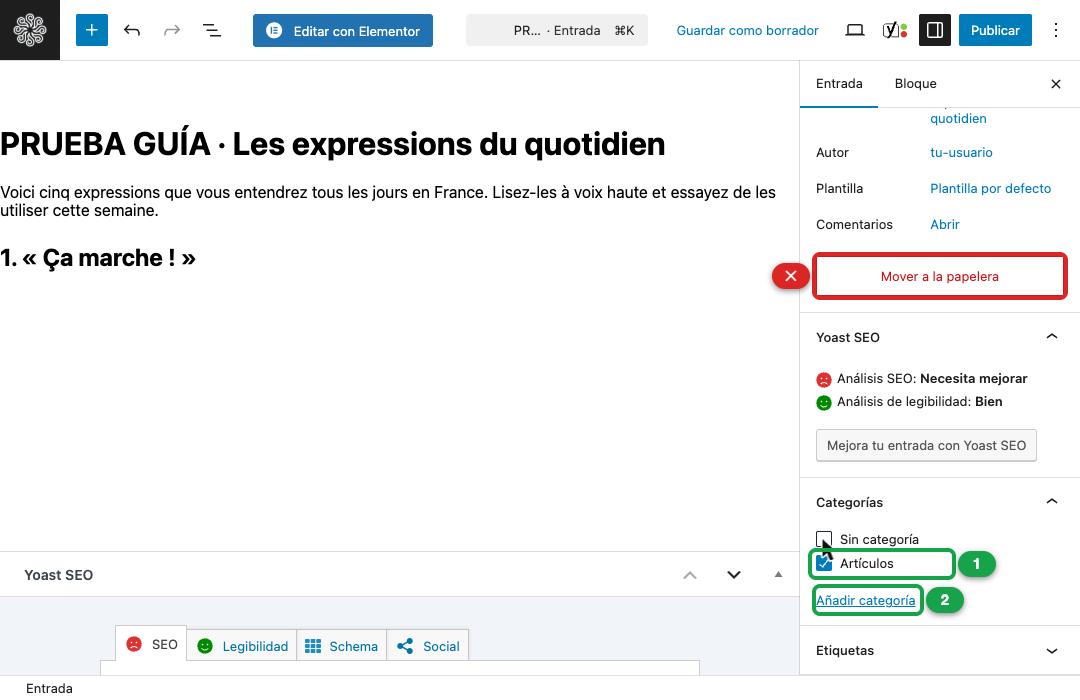Open the three-dot options menu
The image size is (1080, 700).
click(1056, 30)
